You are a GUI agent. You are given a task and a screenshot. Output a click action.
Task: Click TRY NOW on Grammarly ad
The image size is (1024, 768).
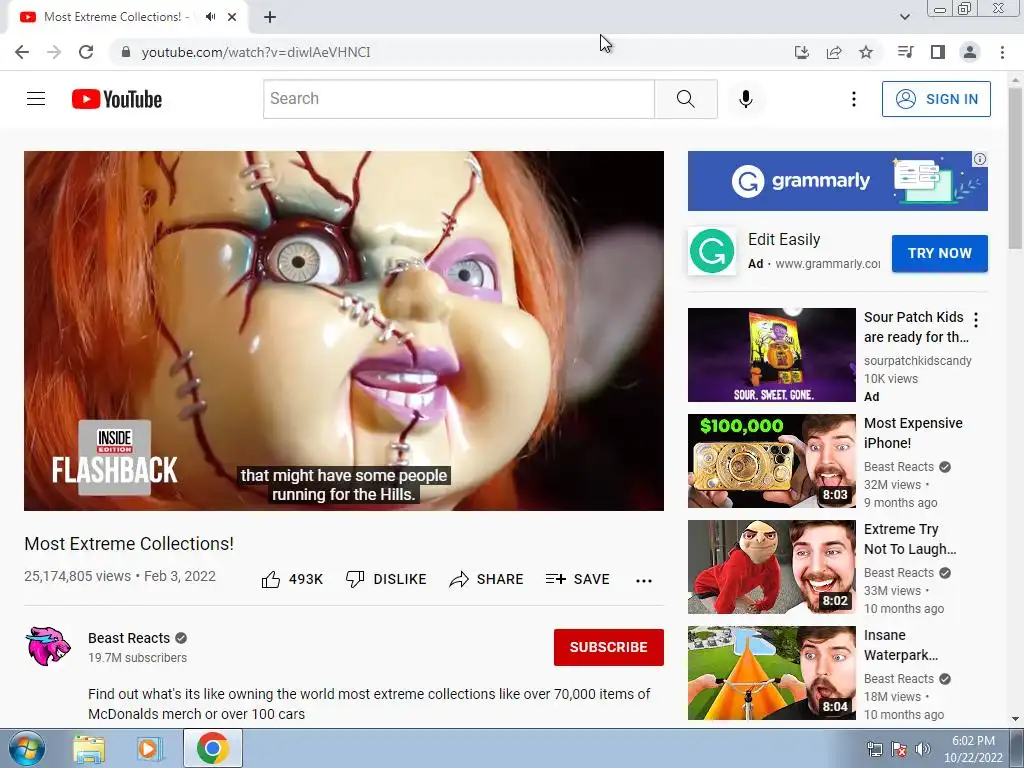pyautogui.click(x=939, y=253)
